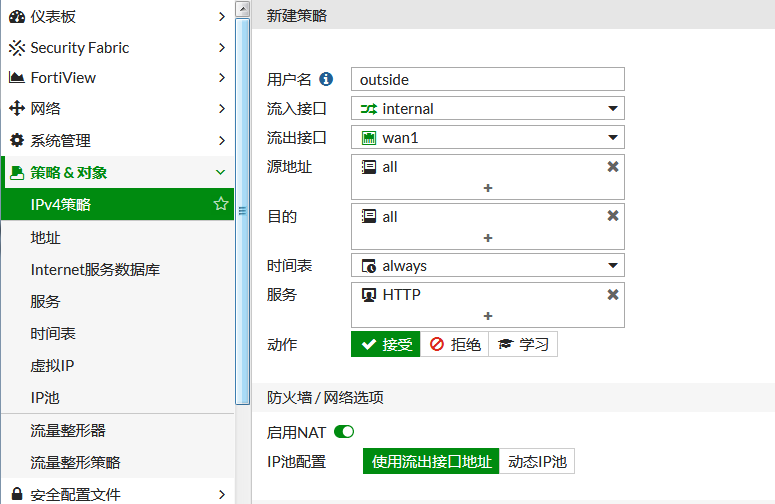Add entry with plus in 目的
This screenshot has width=775, height=504.
click(488, 237)
